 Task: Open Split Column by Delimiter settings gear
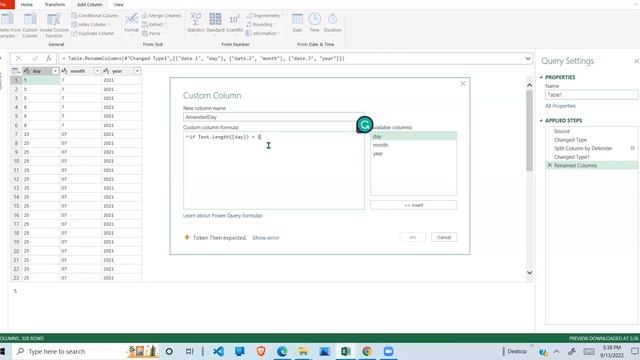tap(632, 148)
